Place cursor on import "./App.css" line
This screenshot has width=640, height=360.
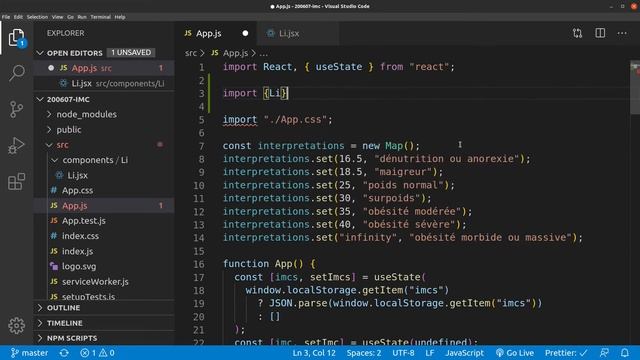pos(278,120)
